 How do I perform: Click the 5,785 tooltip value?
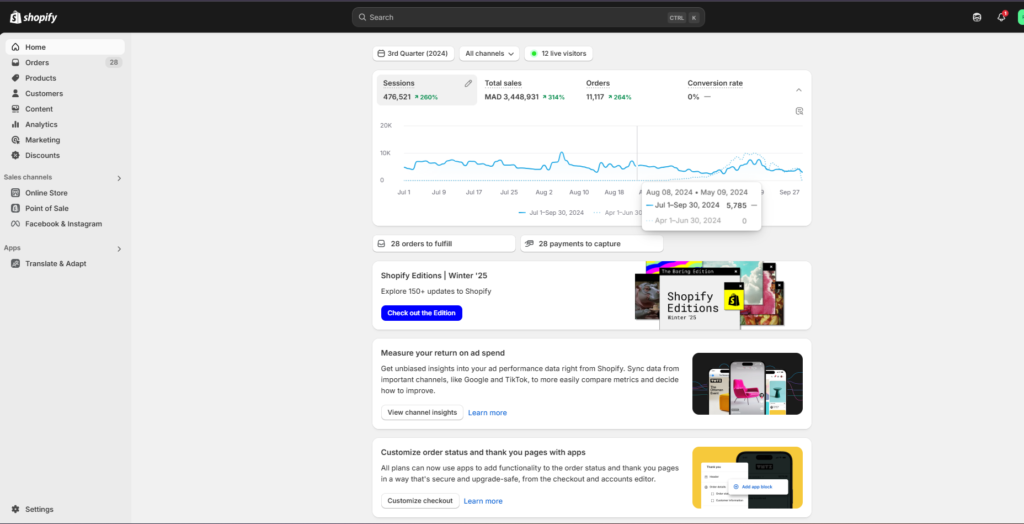[x=736, y=205]
